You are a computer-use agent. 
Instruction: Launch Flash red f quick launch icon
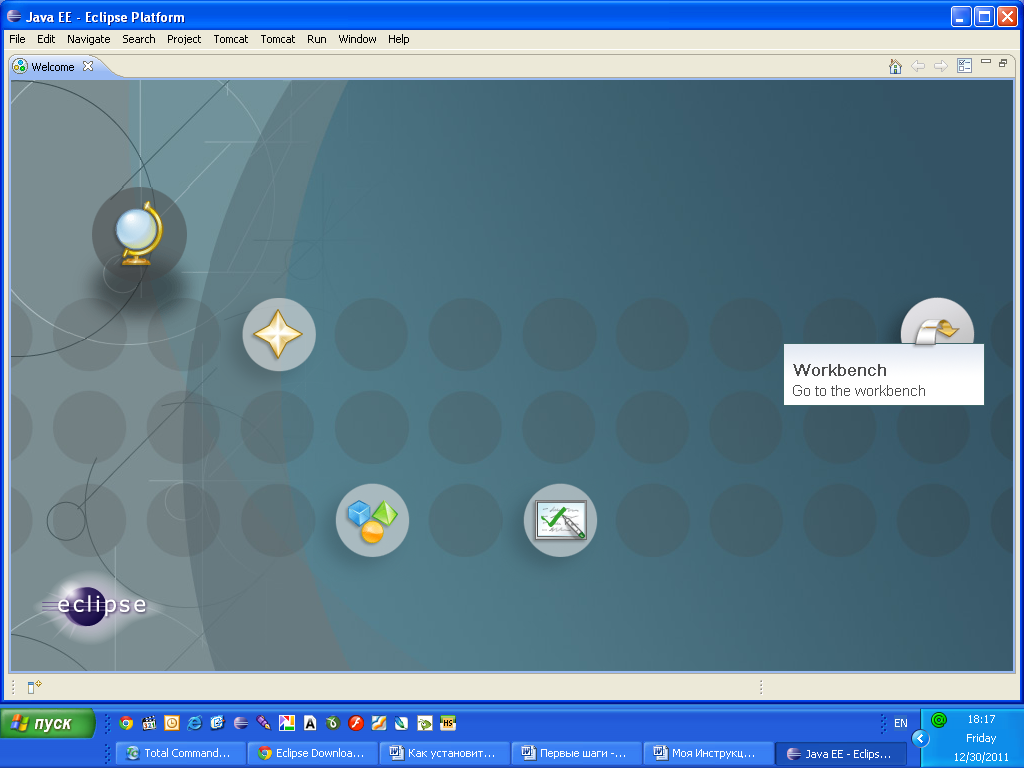click(356, 723)
